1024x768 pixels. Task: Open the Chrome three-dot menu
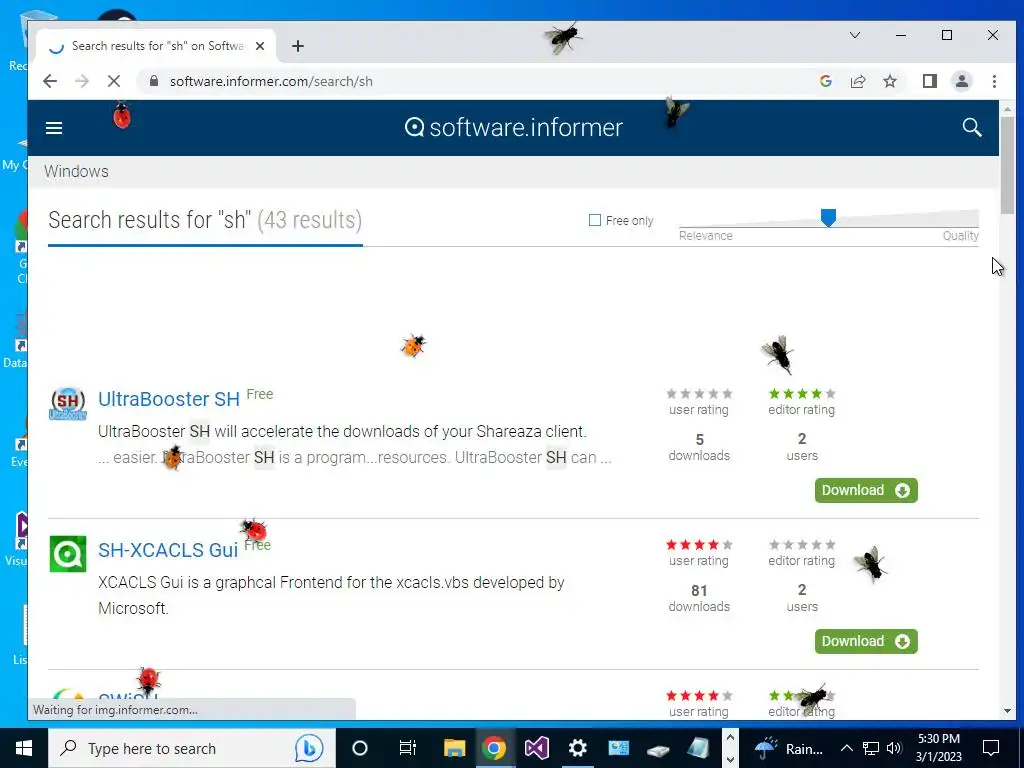coord(994,81)
